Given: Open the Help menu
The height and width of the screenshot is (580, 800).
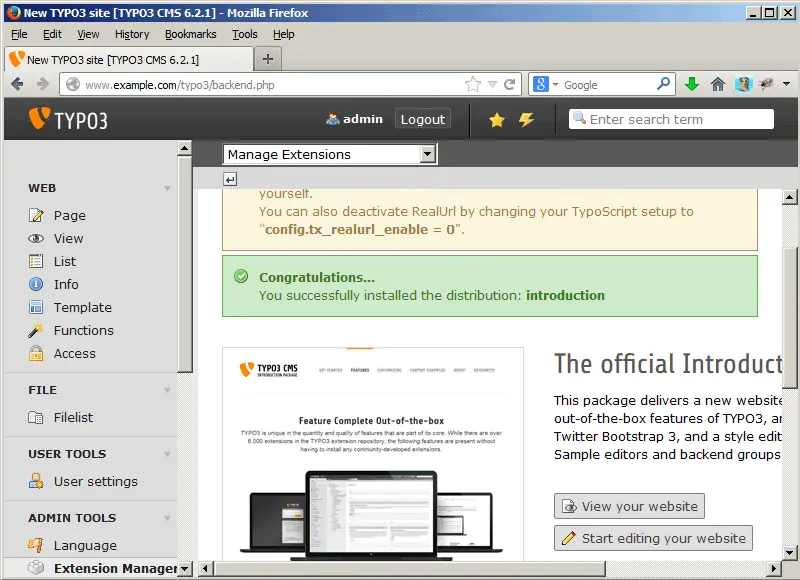Looking at the screenshot, I should point(283,34).
